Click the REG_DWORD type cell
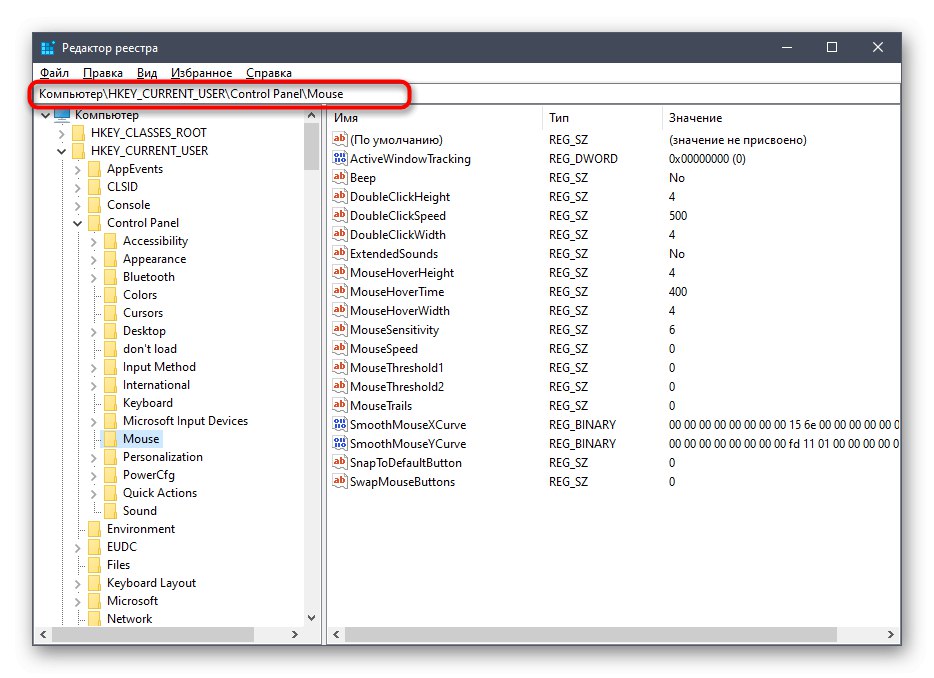Image resolution: width=934 pixels, height=678 pixels. click(x=583, y=158)
